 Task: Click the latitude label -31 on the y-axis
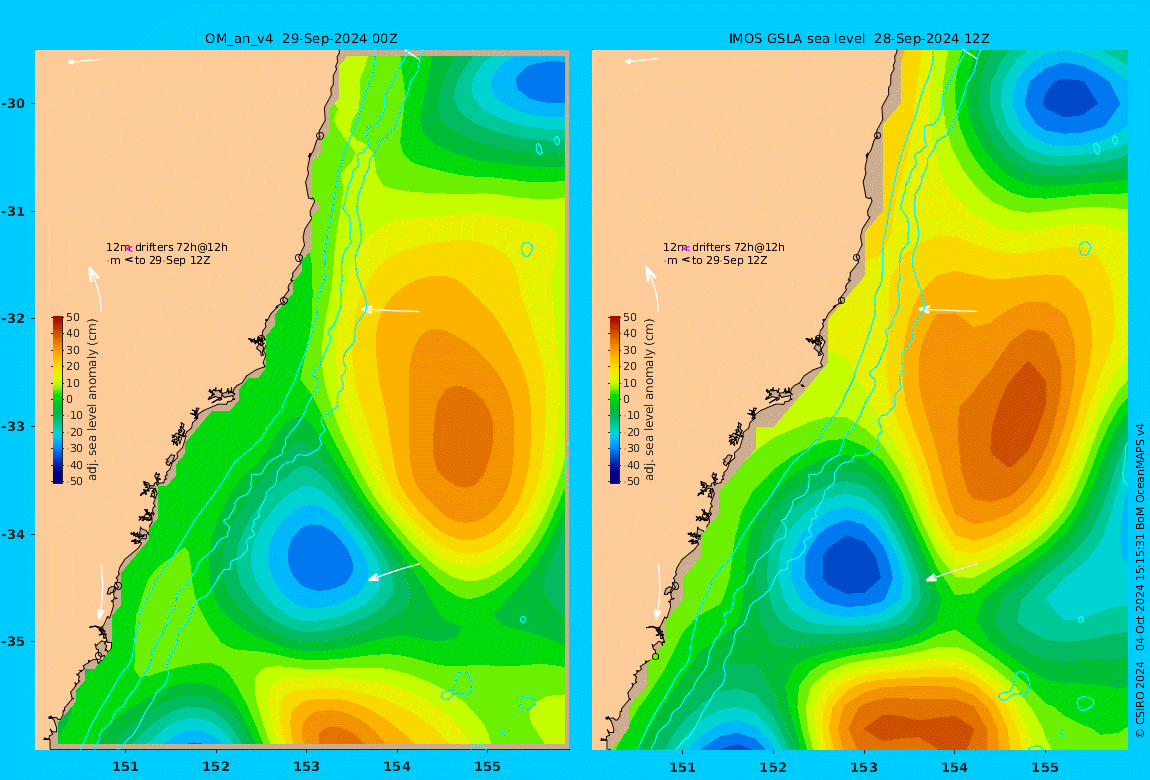12,211
